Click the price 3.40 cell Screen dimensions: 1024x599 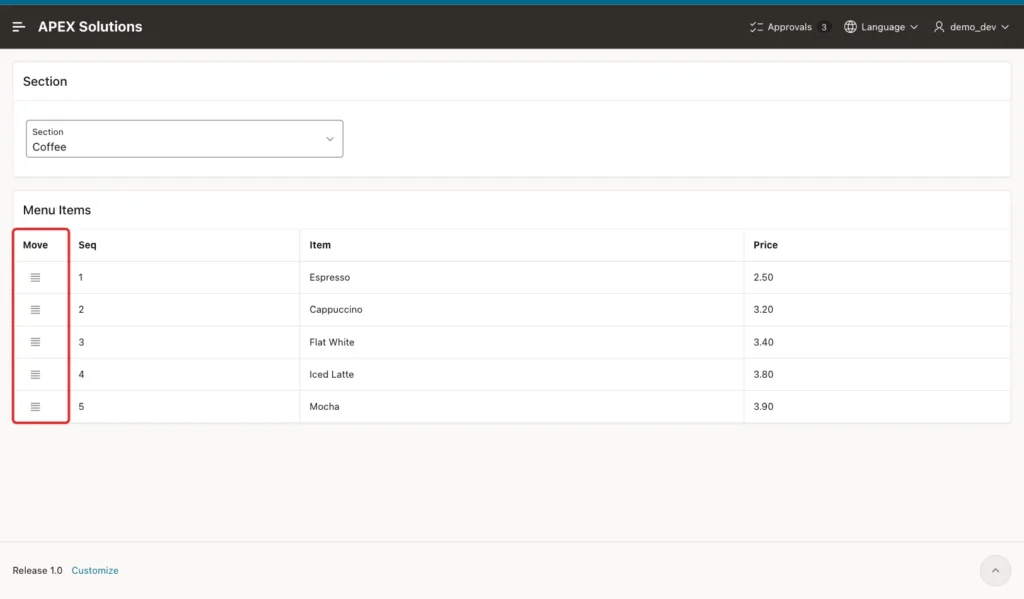[x=877, y=342]
